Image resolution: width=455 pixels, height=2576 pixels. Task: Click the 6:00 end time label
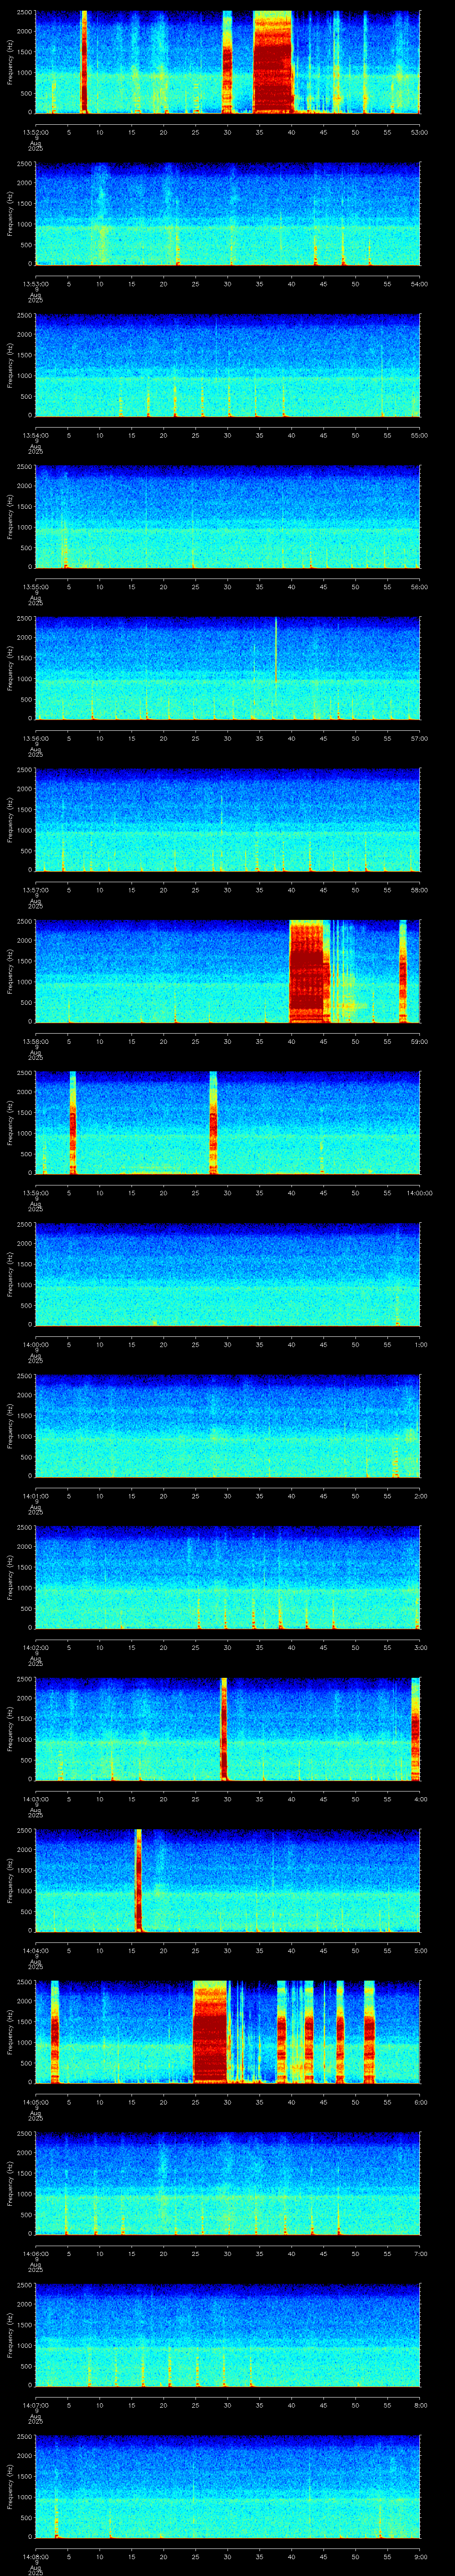pos(420,2102)
